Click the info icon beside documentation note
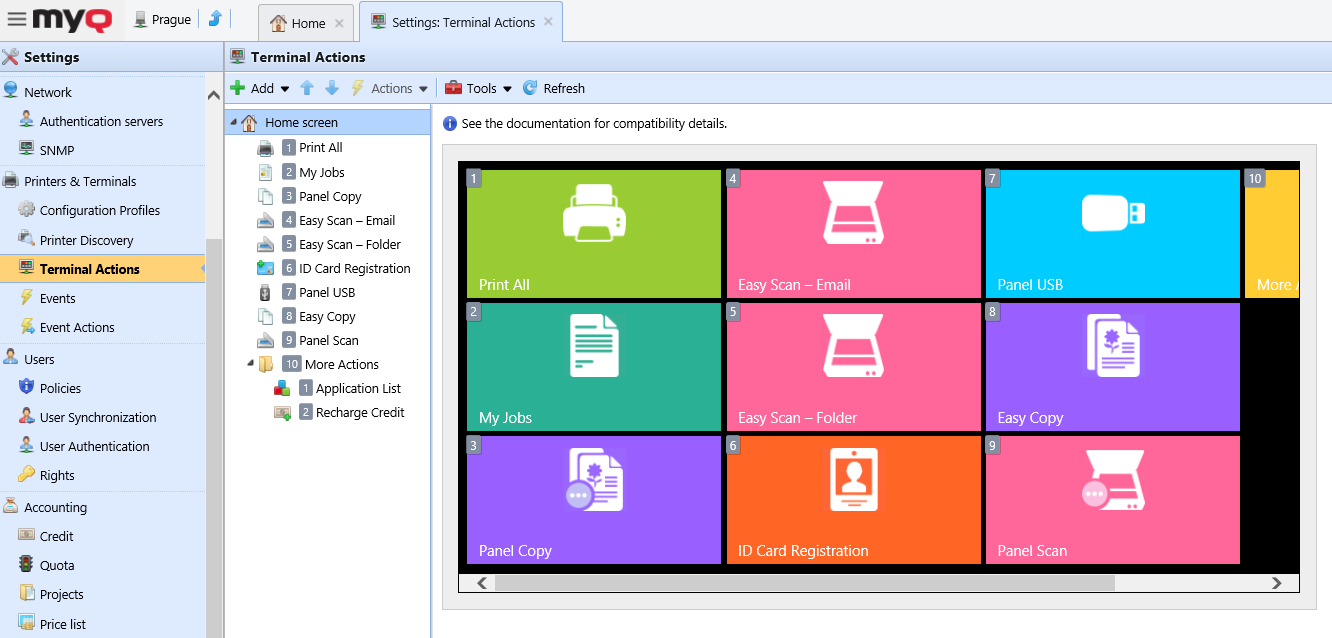 pyautogui.click(x=450, y=124)
